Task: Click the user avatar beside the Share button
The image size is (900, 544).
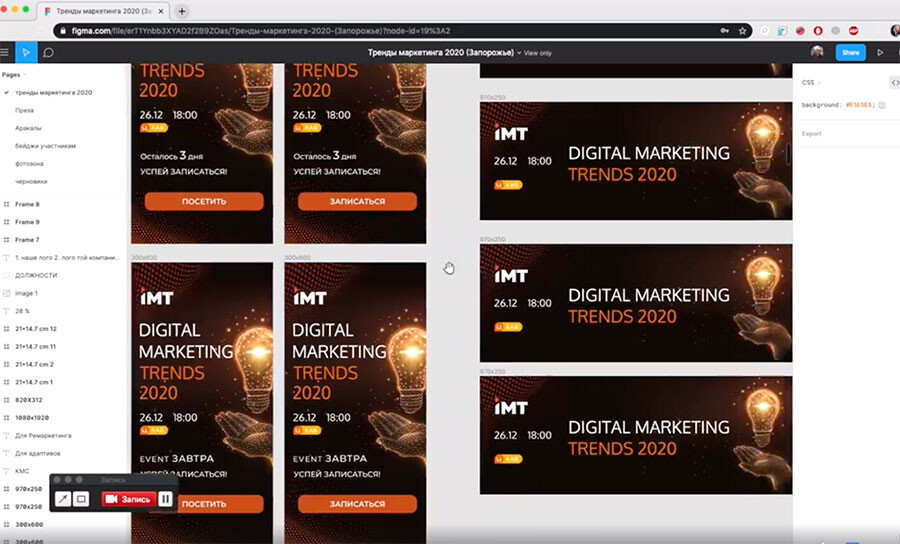Action: [817, 52]
